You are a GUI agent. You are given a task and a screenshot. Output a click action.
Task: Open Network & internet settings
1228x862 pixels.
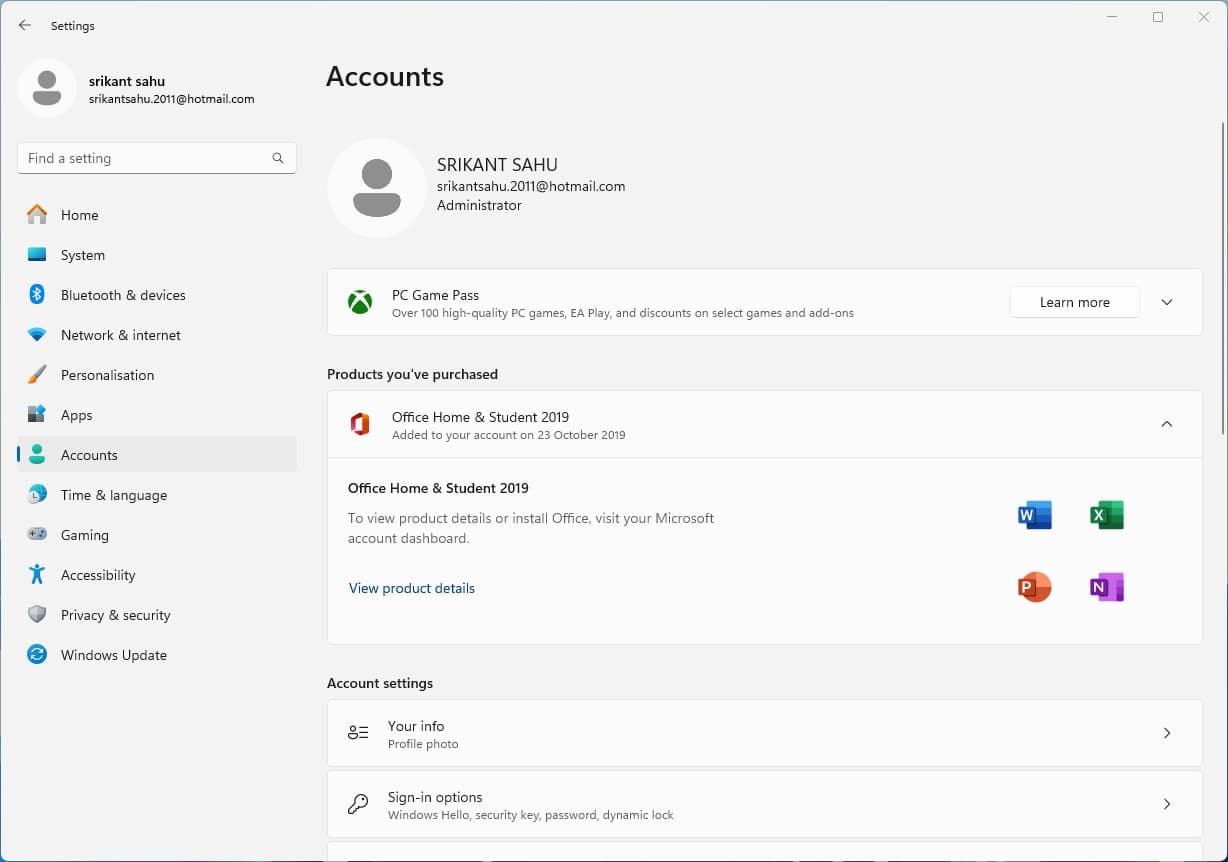coord(120,335)
